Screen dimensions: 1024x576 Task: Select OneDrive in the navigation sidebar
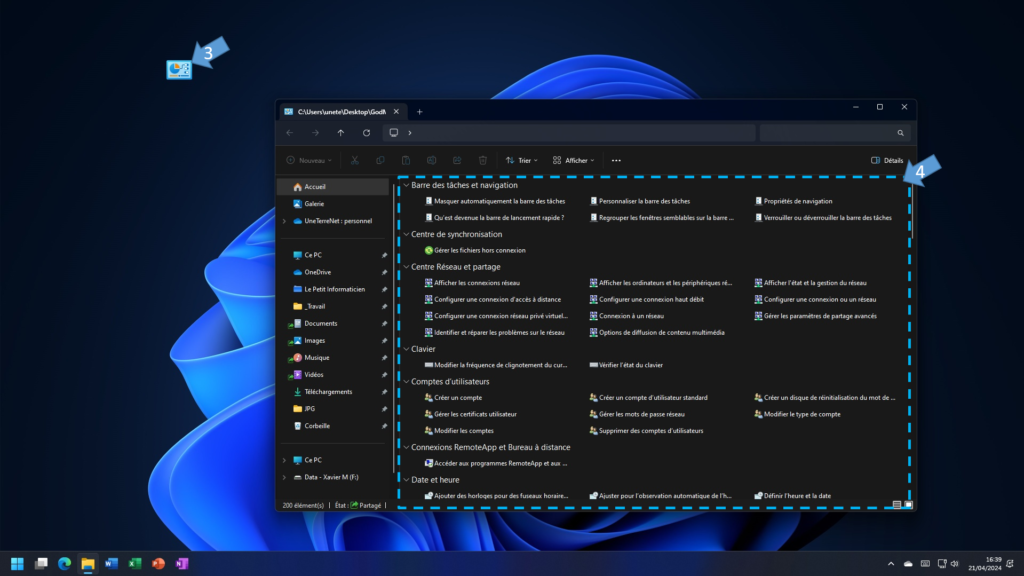point(320,272)
